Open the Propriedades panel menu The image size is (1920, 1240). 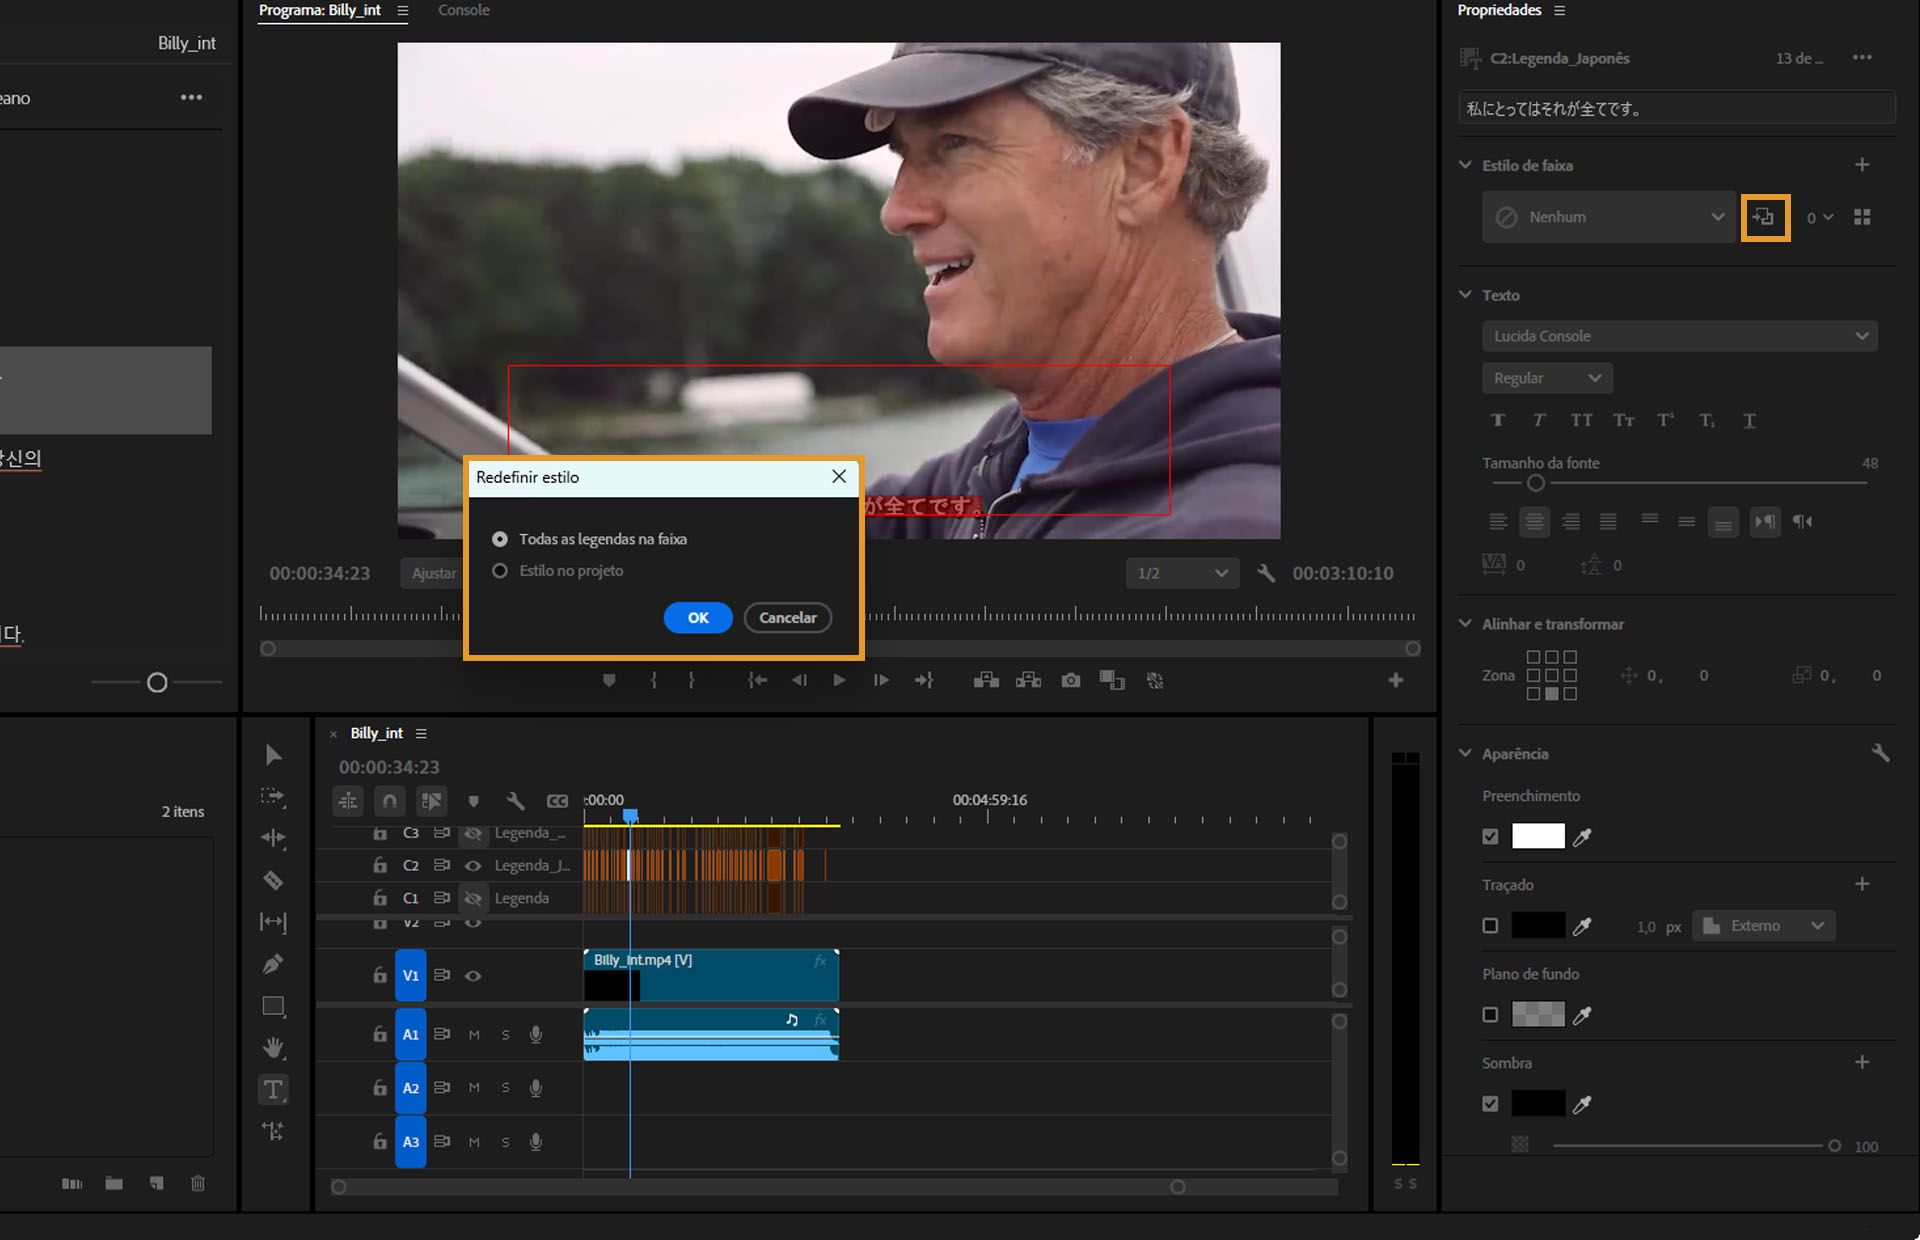tap(1559, 10)
